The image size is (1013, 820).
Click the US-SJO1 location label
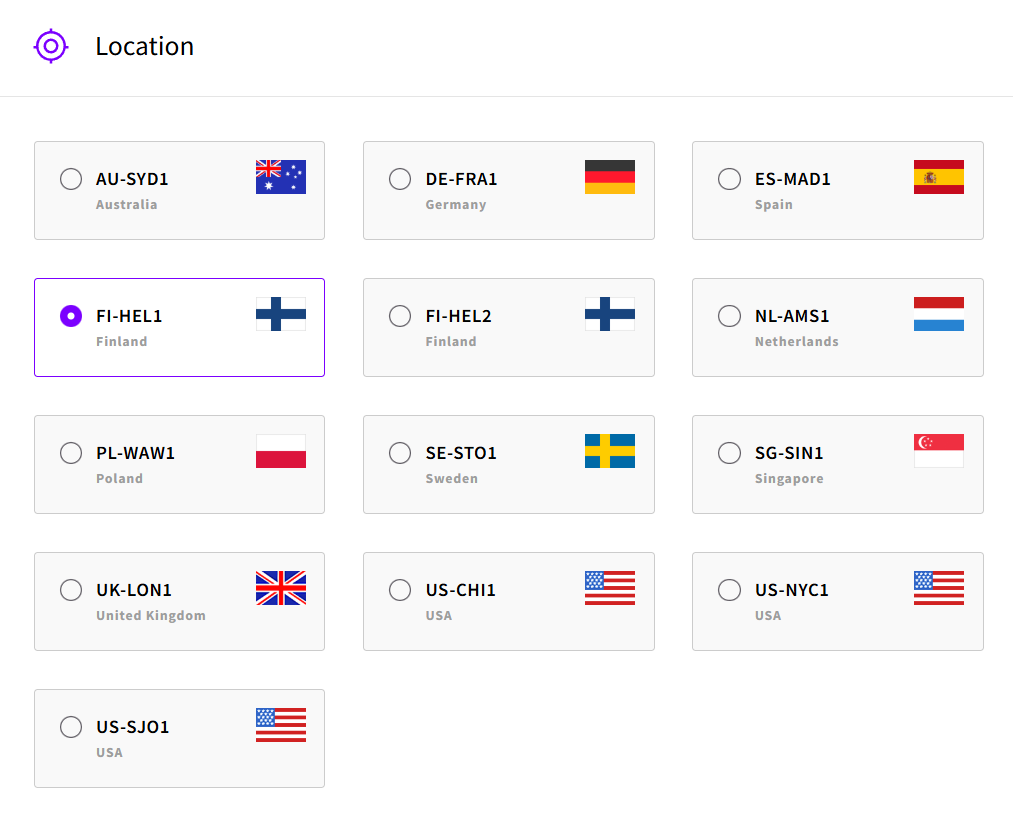coord(133,727)
